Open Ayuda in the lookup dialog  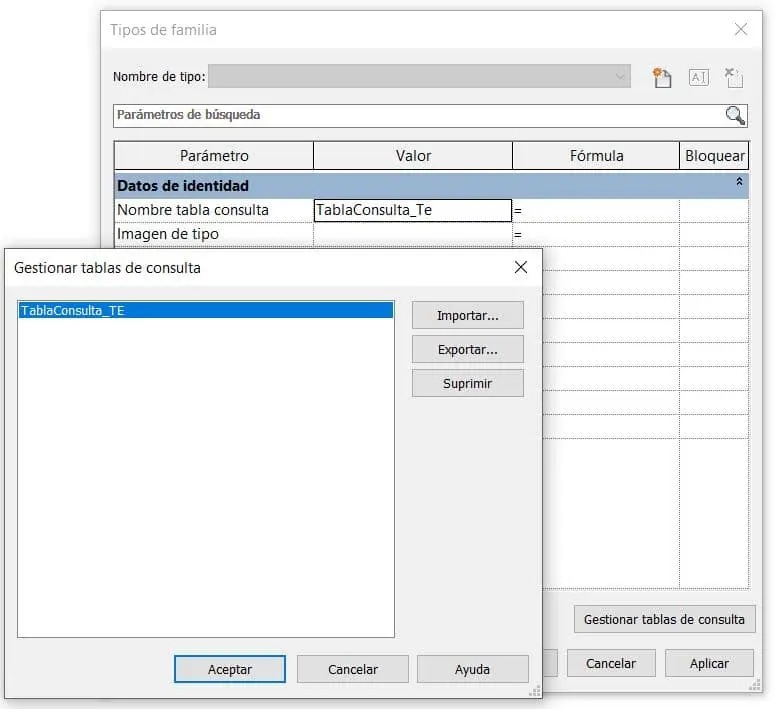pyautogui.click(x=472, y=669)
